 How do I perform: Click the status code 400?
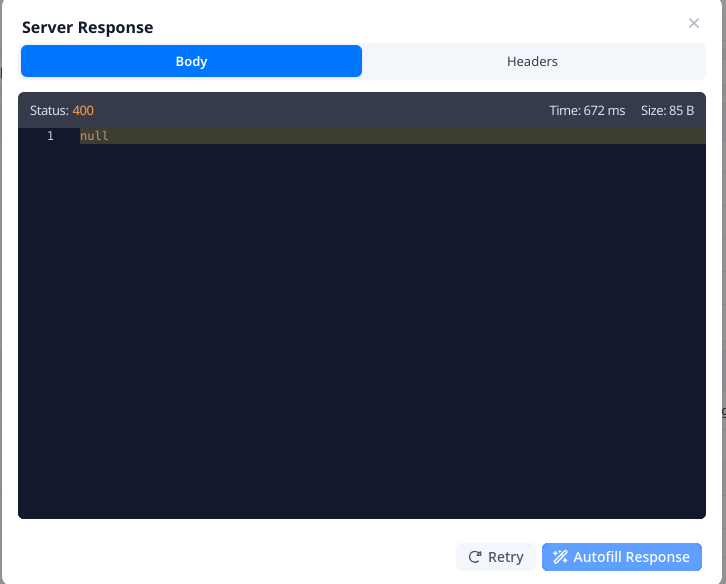(x=83, y=110)
